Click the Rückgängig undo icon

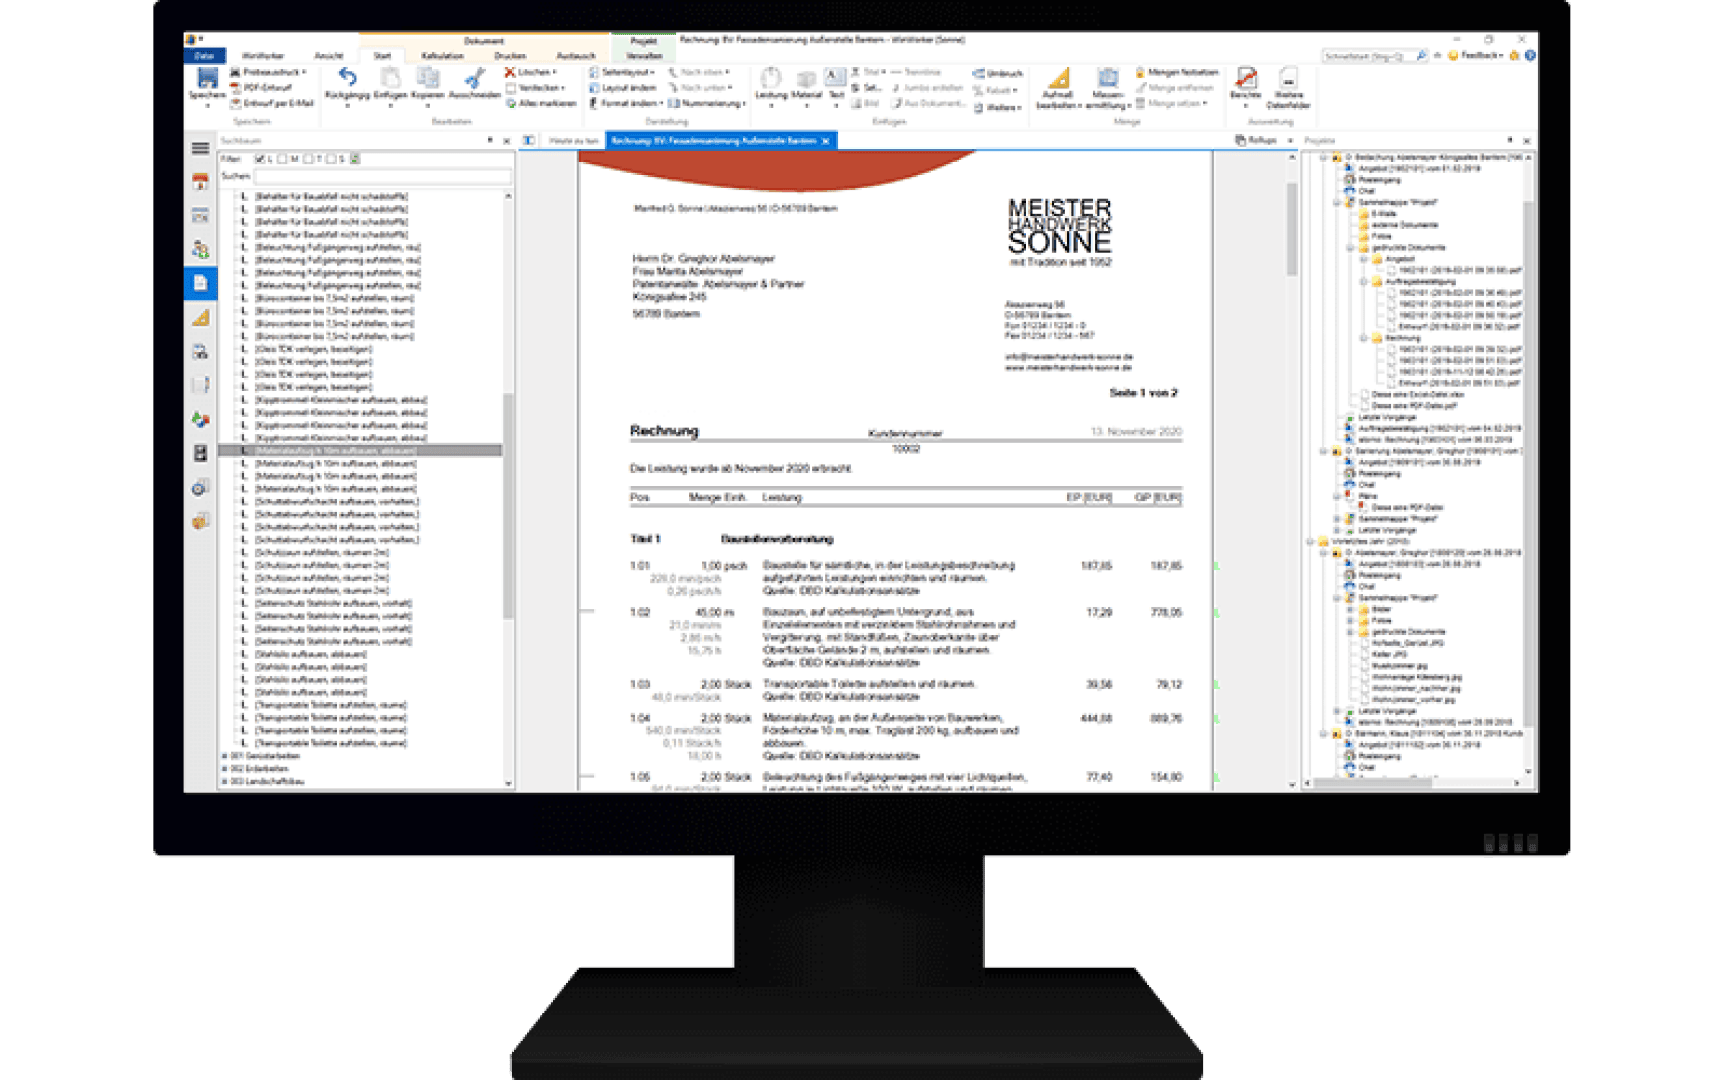pos(348,78)
